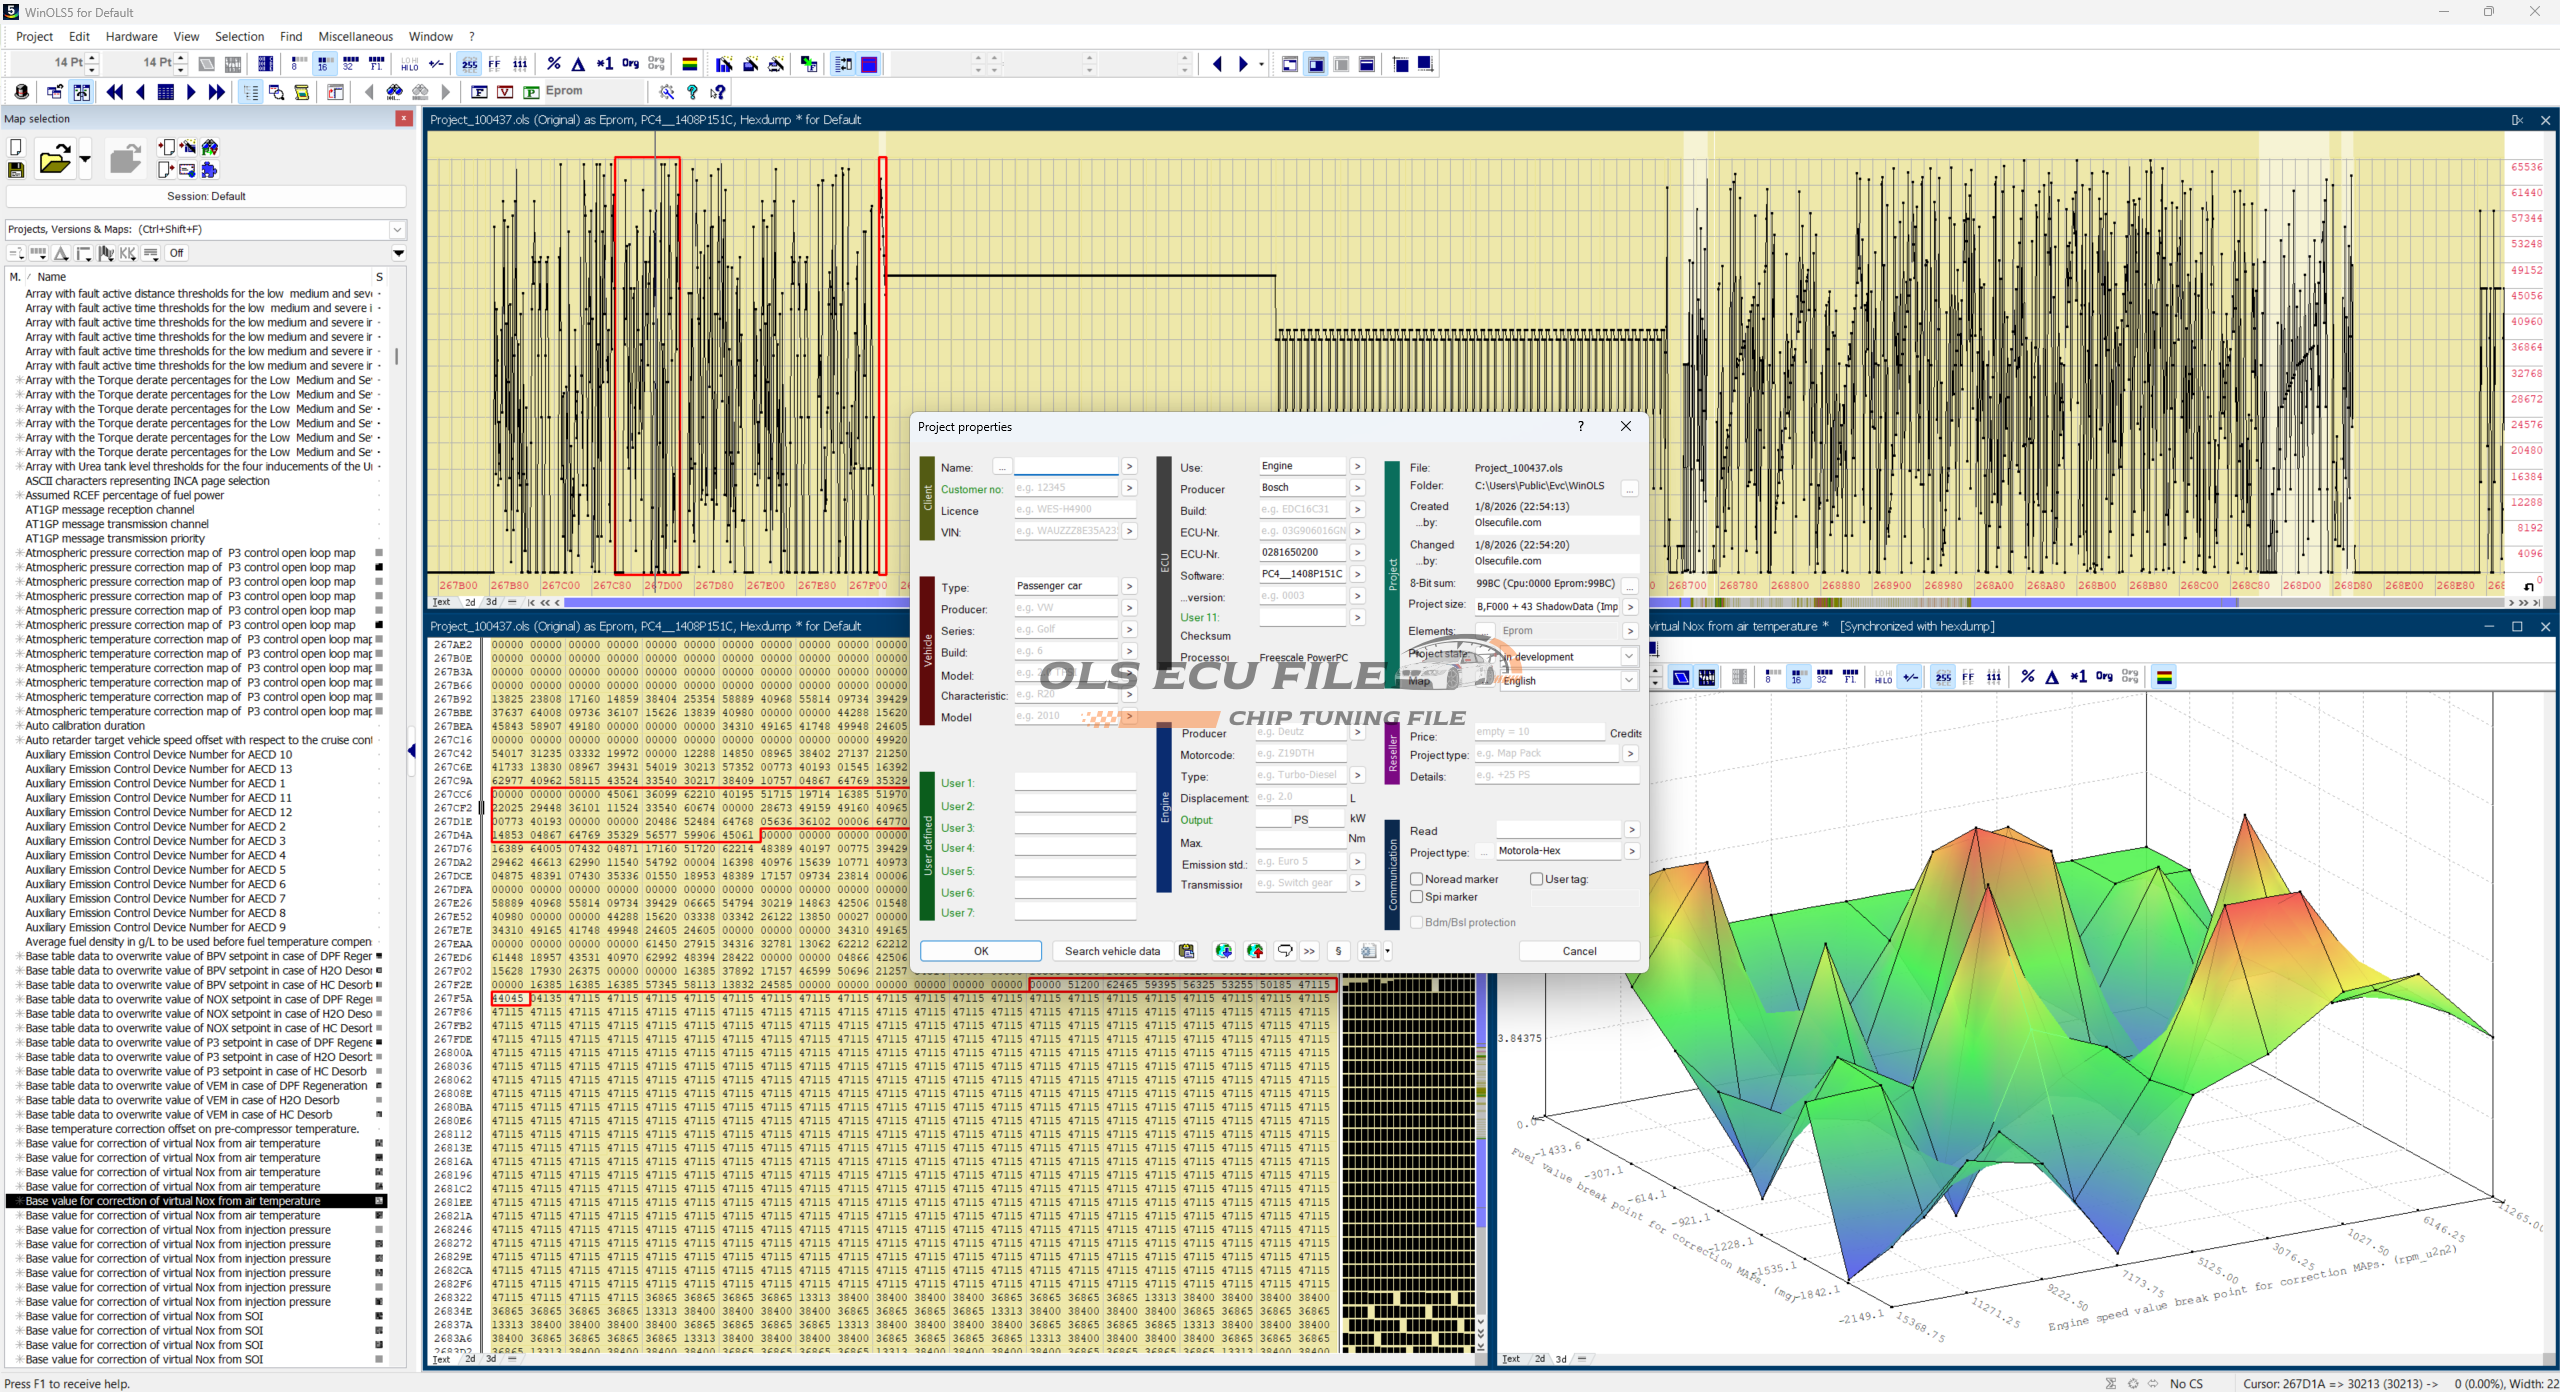
Task: Open the Project state dropdown
Action: [x=1629, y=657]
